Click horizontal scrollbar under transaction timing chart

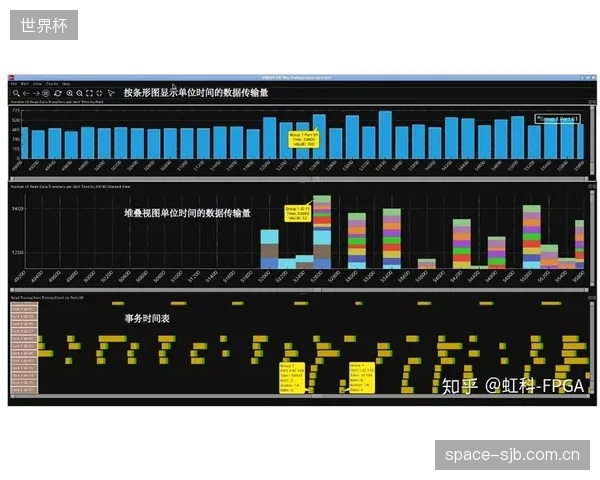tap(299, 397)
